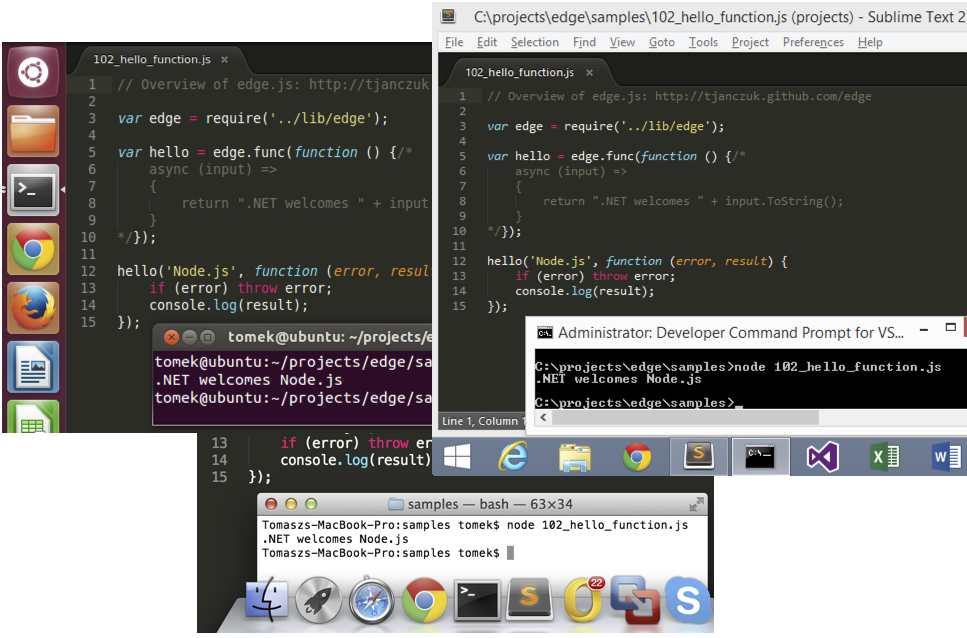Open the Project menu in Sublime Text
The height and width of the screenshot is (638, 967).
(x=750, y=42)
